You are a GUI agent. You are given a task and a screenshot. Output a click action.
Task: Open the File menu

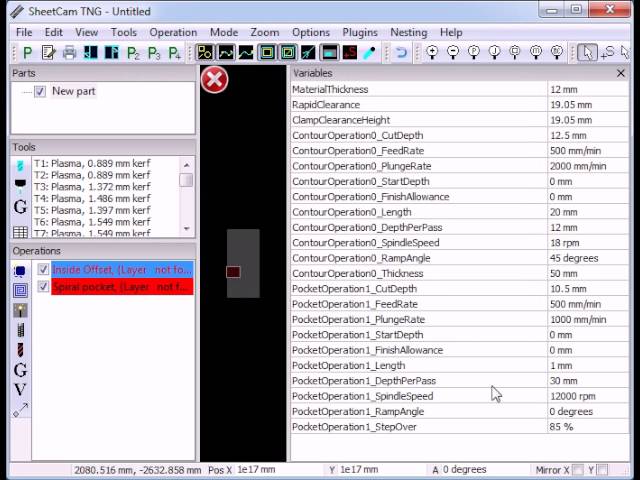[24, 32]
